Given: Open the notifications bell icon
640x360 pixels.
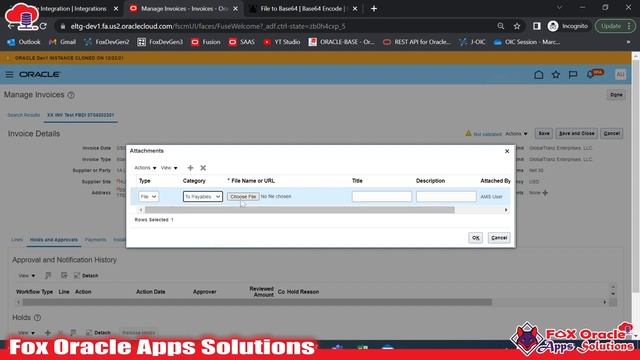Looking at the screenshot, I should (591, 75).
